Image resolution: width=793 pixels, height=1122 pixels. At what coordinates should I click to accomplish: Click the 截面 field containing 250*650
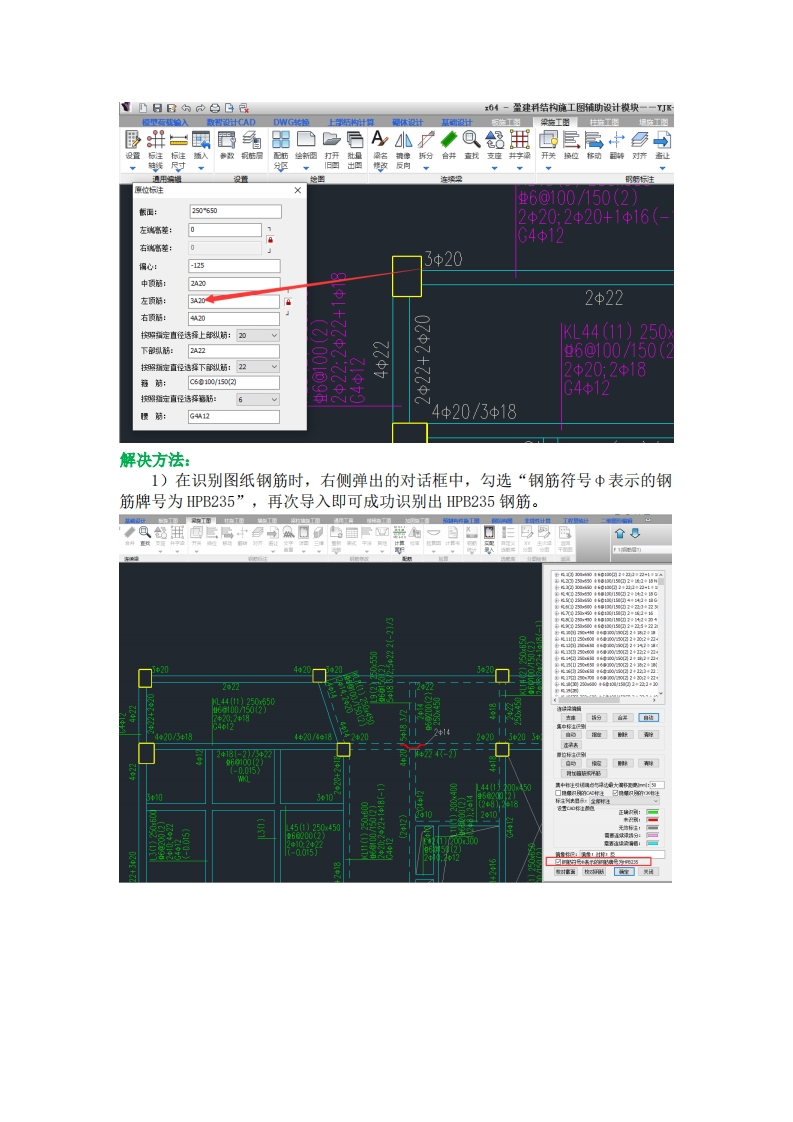(235, 211)
